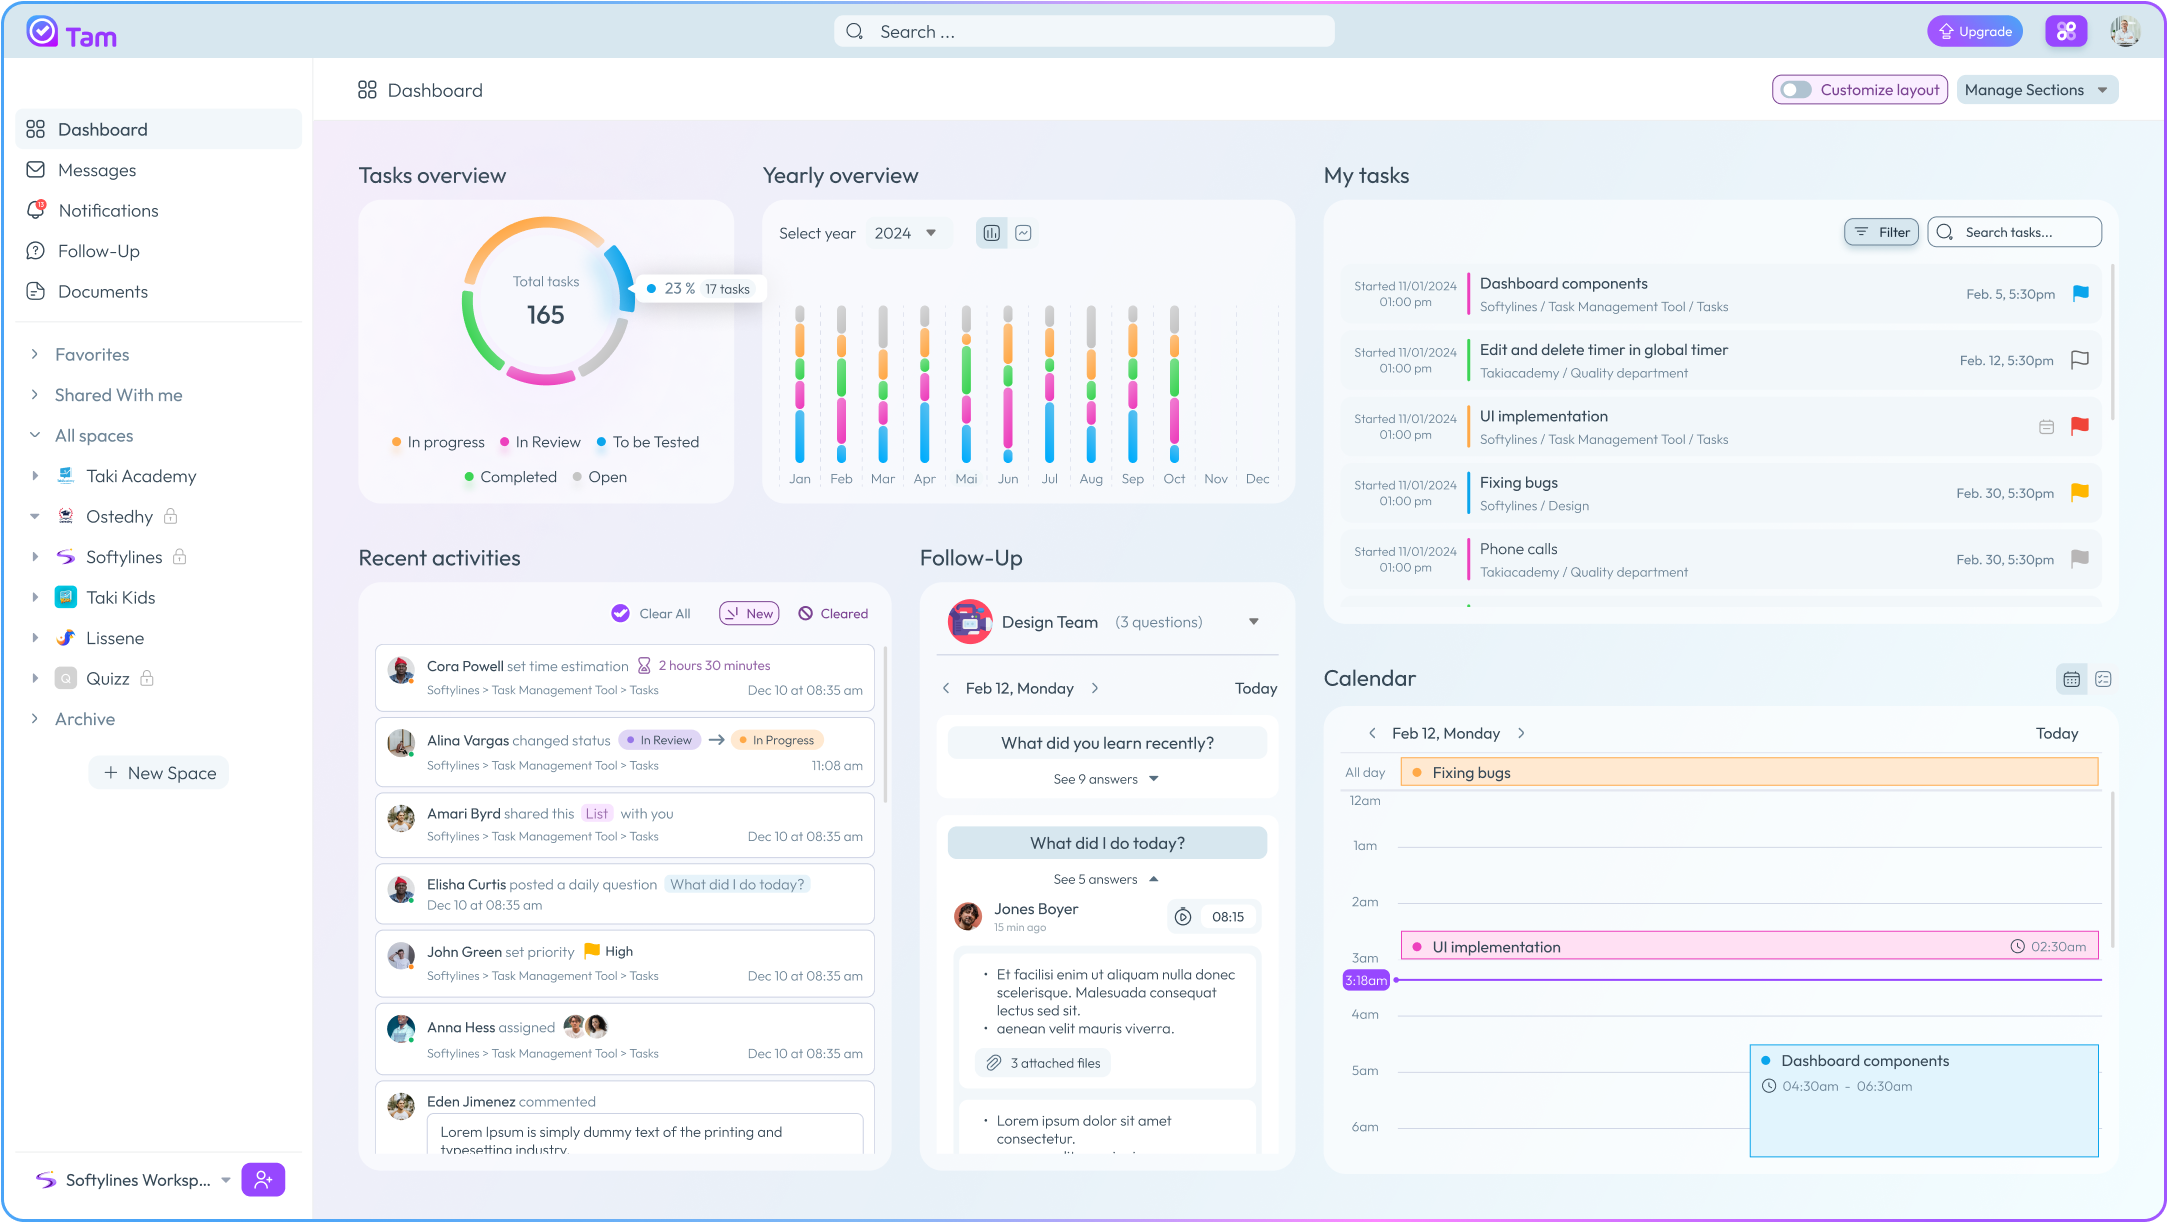Image resolution: width=2167 pixels, height=1222 pixels.
Task: Switch Calendar section to calendar view icon
Action: coord(2071,679)
